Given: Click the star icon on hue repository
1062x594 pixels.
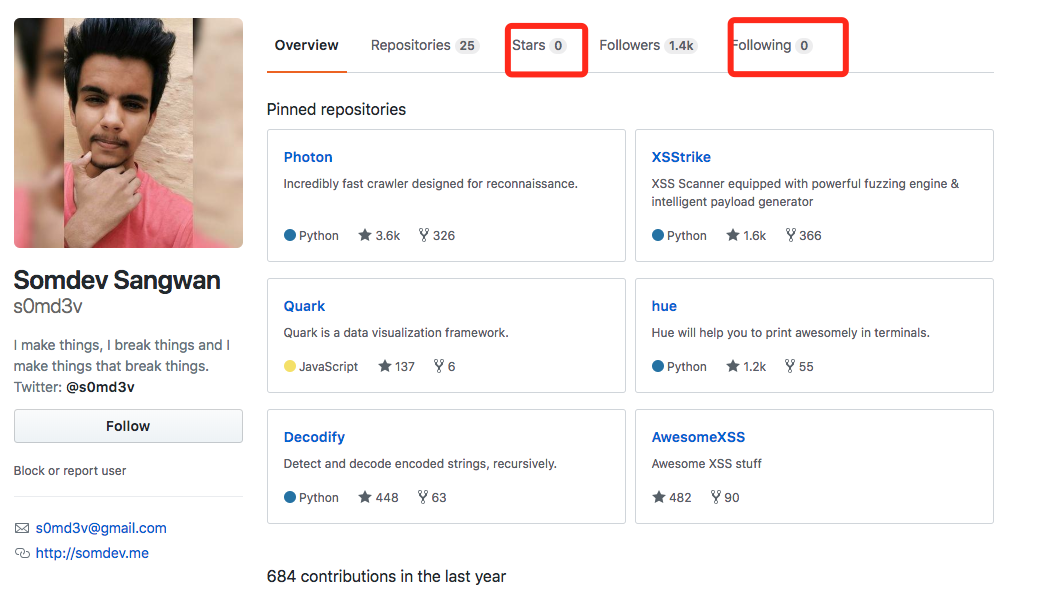Looking at the screenshot, I should (733, 367).
